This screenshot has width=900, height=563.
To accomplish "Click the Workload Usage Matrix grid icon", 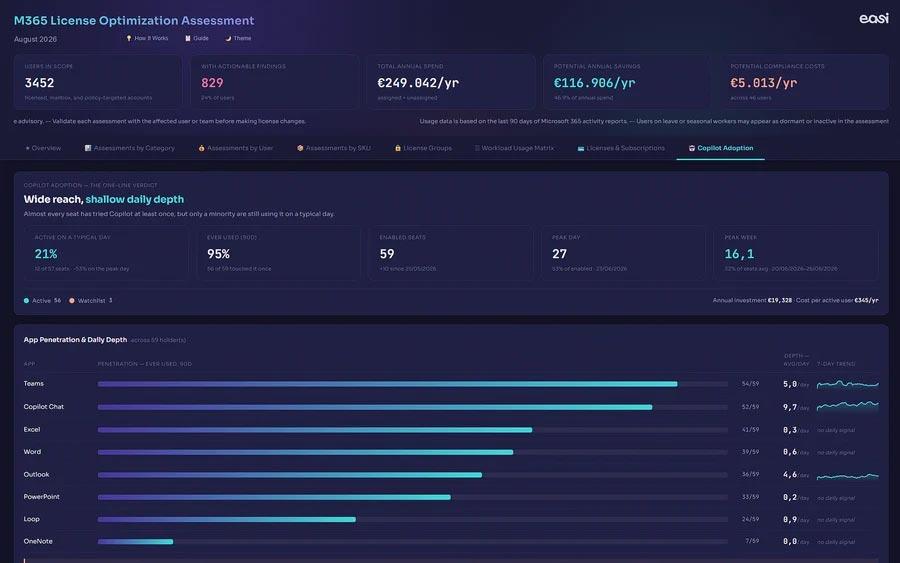I will tap(477, 148).
